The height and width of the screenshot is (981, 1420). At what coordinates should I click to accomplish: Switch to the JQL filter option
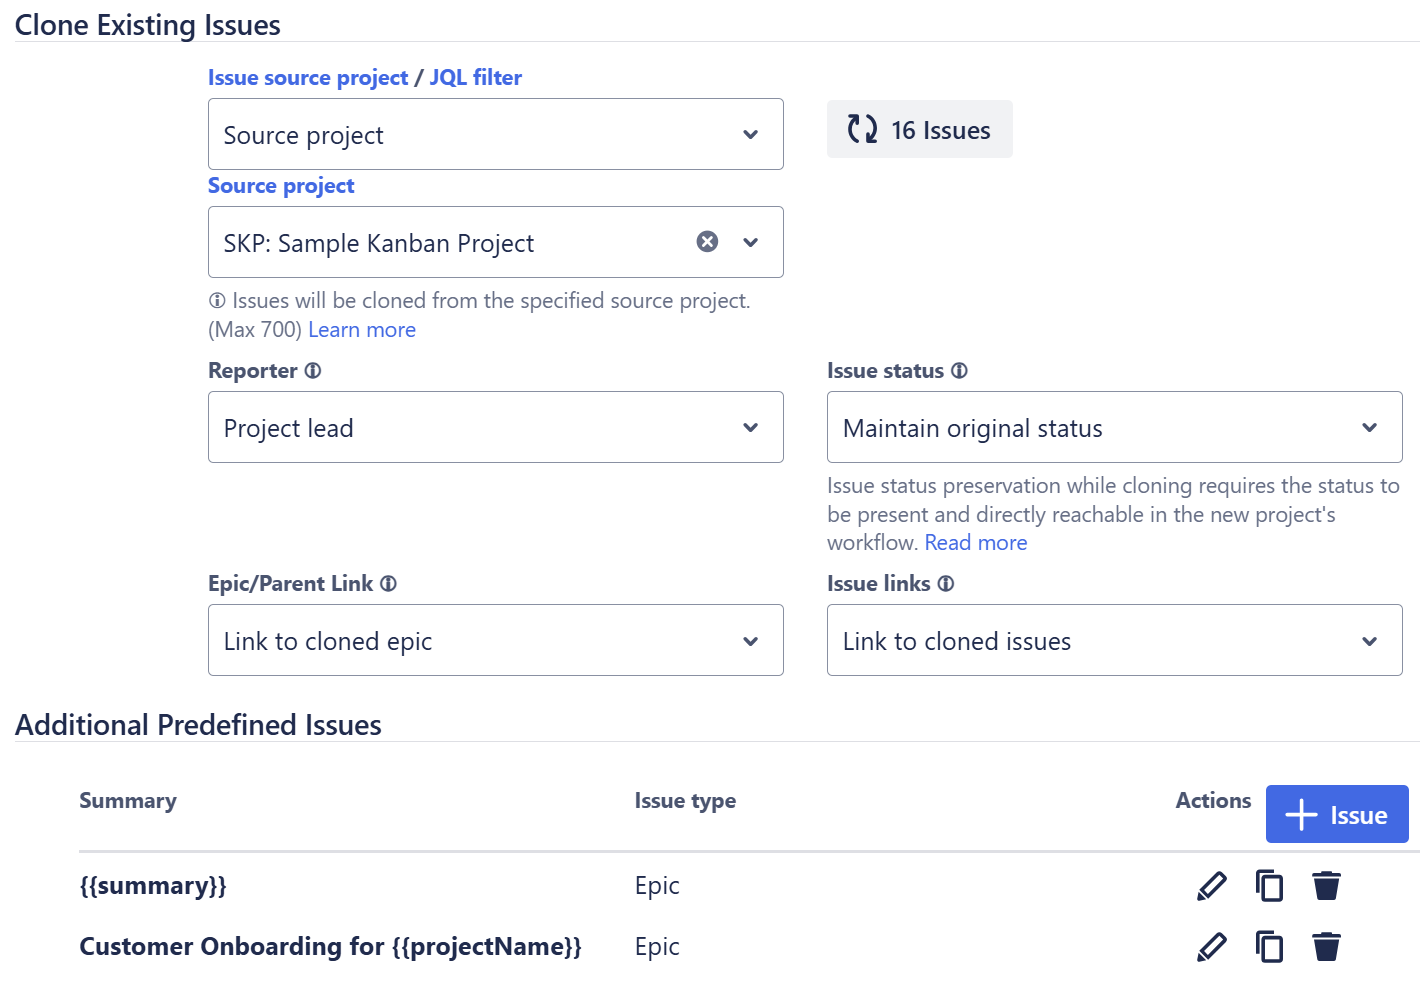coord(475,77)
